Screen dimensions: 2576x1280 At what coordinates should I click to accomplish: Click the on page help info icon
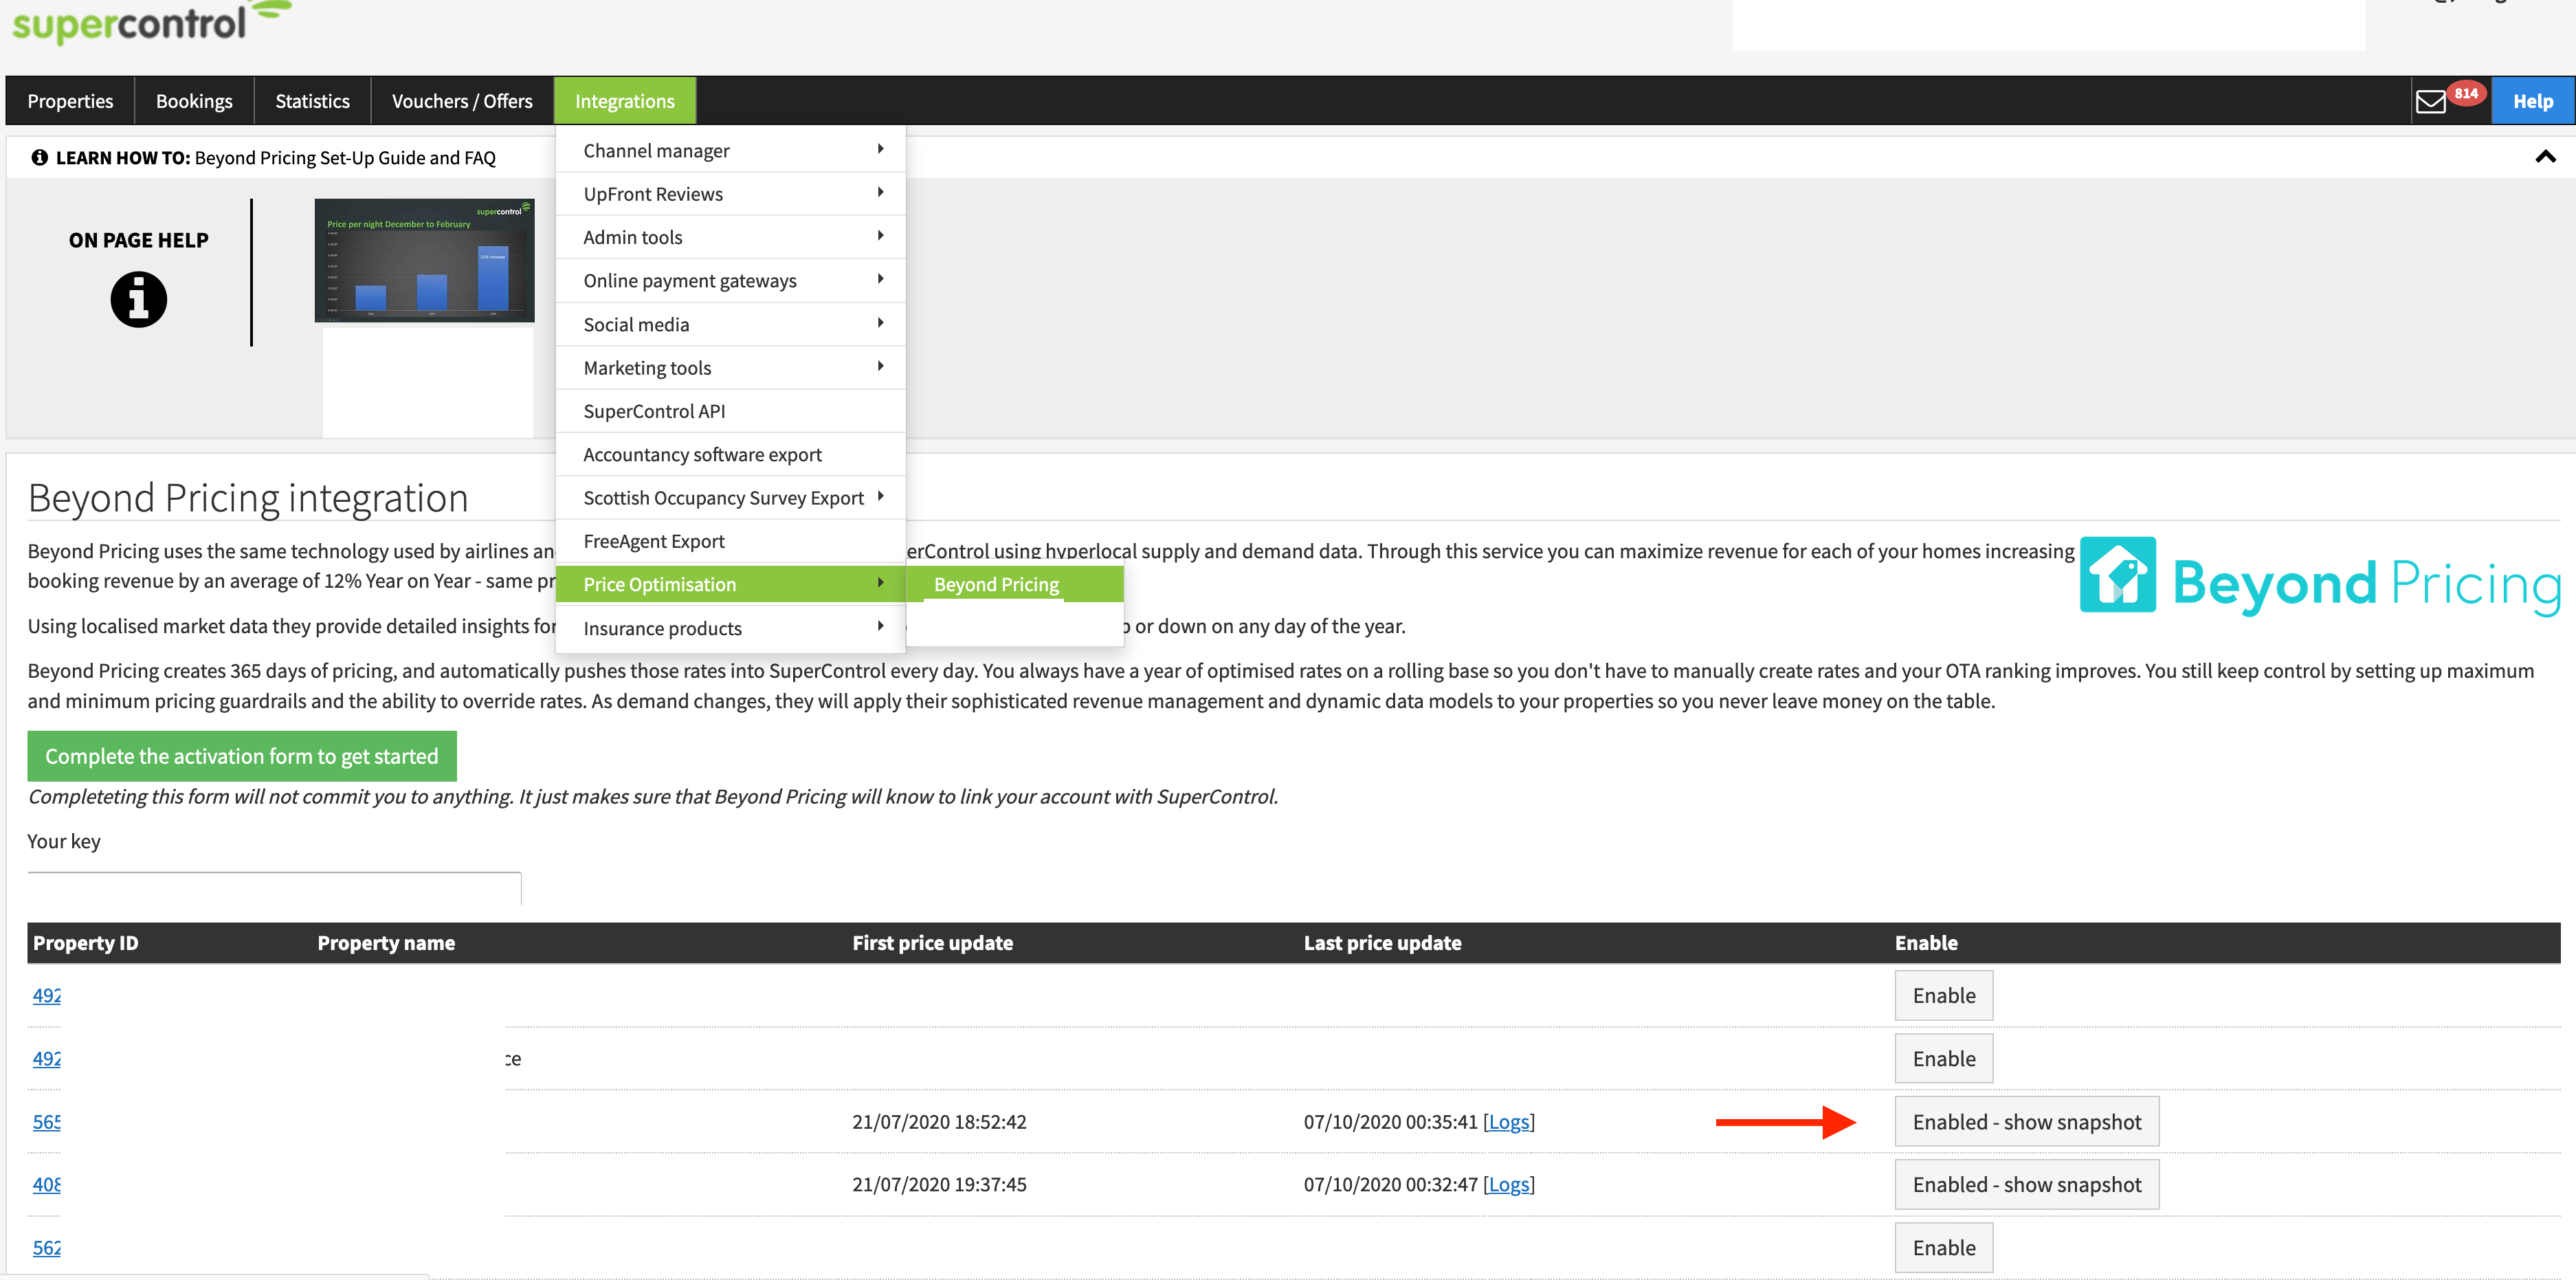138,299
